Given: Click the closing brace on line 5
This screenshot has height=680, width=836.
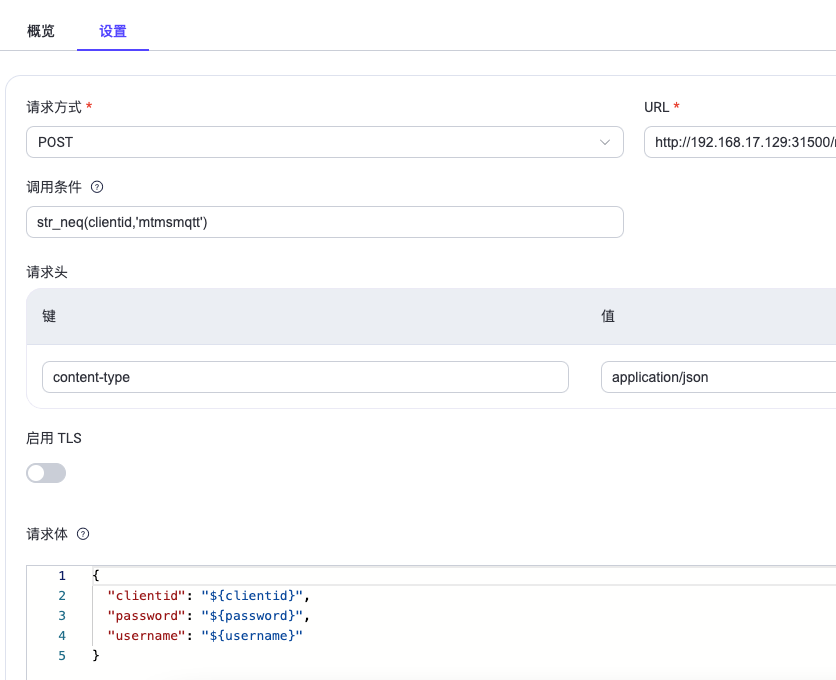Looking at the screenshot, I should (96, 655).
